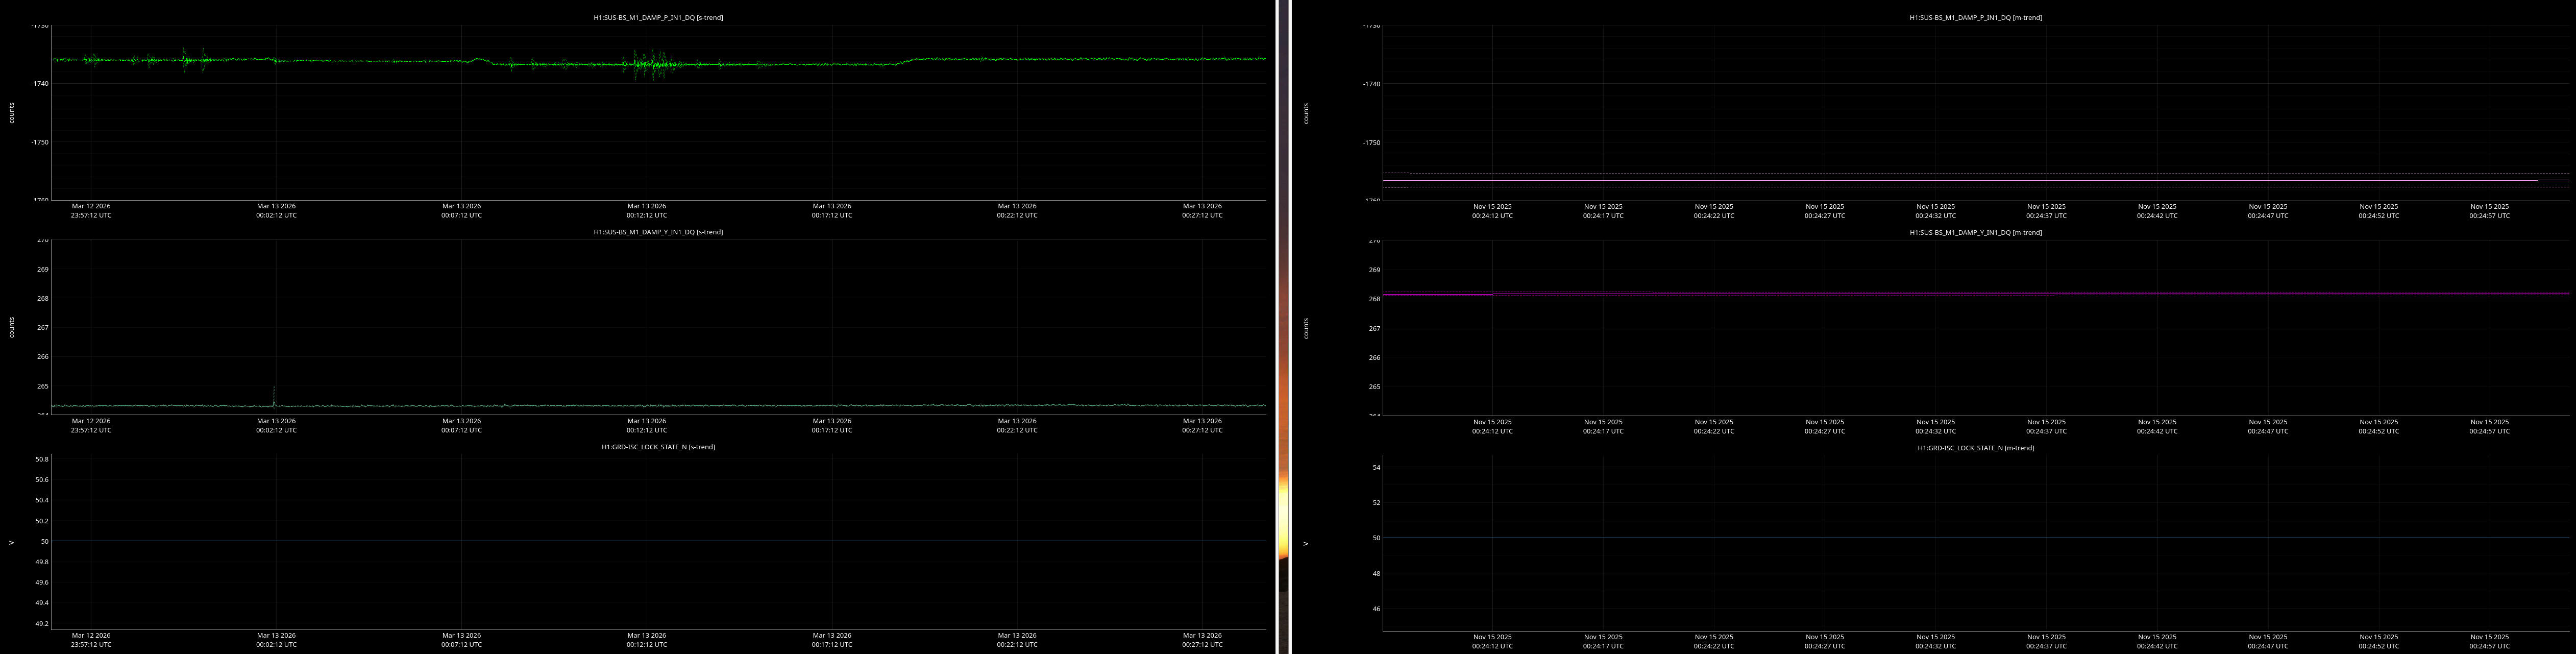Click the vertical divider between the two plot windows
This screenshot has width=2576, height=654.
point(1283,327)
